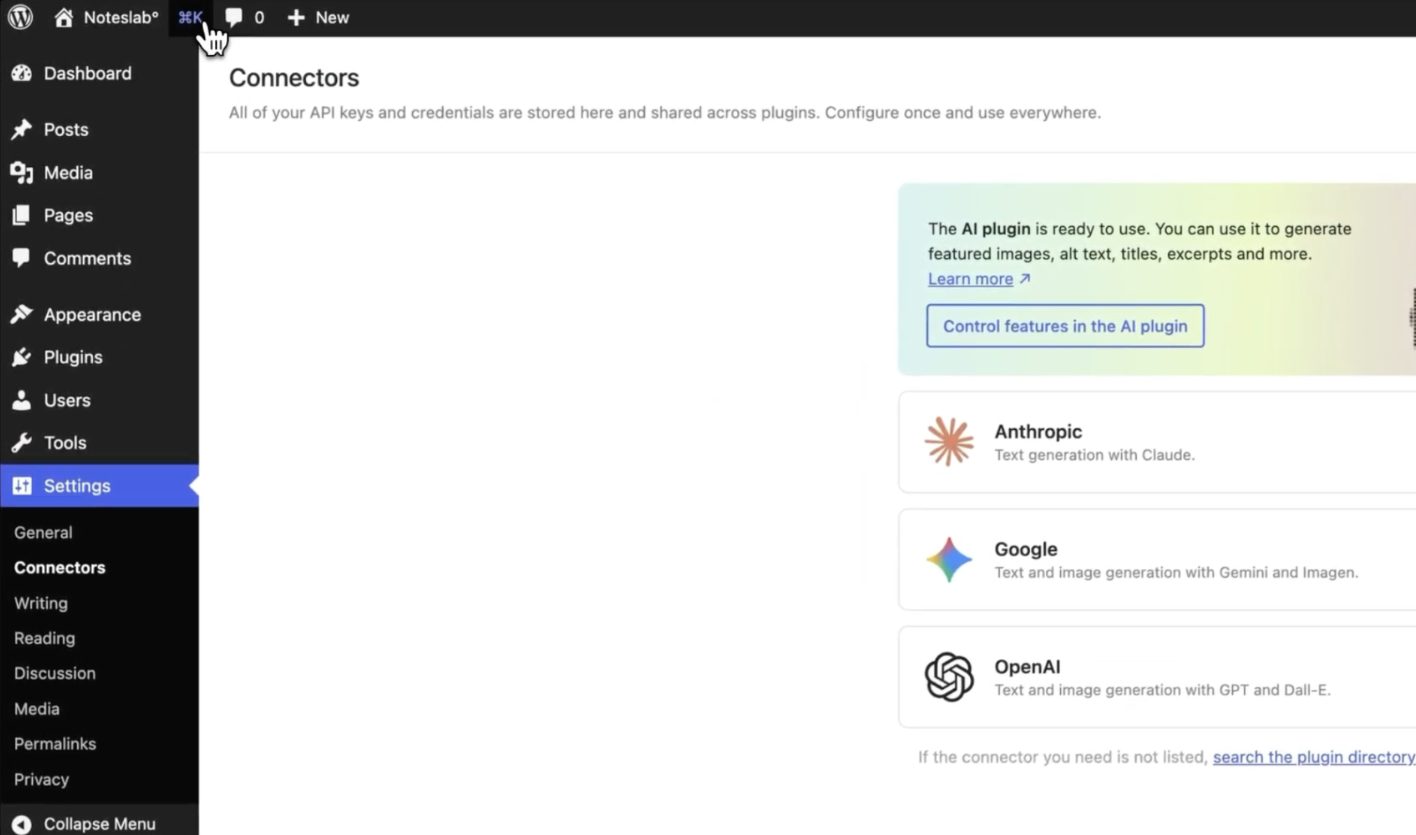
Task: Open the Posts menu
Action: 99,129
